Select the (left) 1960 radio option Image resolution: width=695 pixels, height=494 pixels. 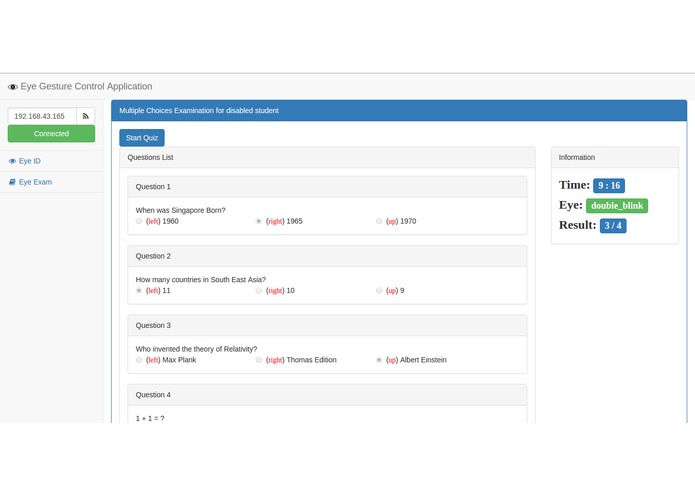pos(139,221)
